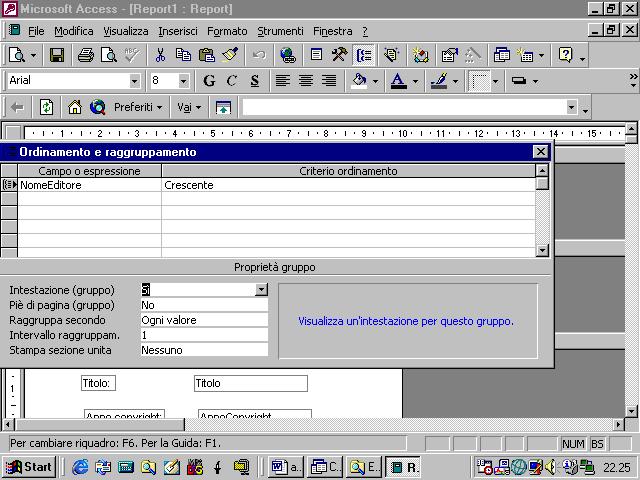Click the New Object icon

coord(525,55)
